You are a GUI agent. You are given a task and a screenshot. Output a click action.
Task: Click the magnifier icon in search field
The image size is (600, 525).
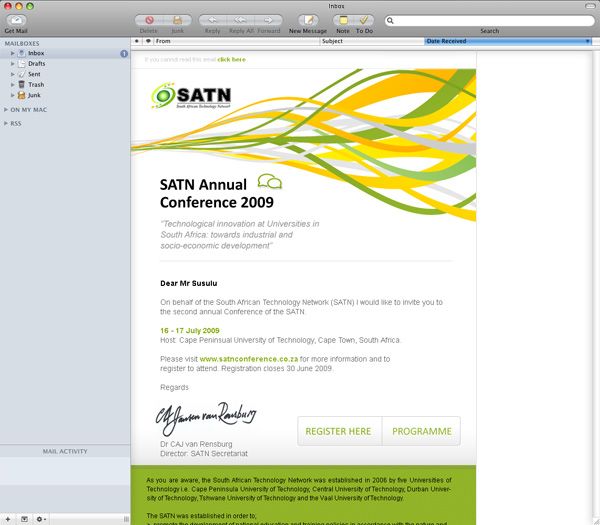click(x=390, y=20)
